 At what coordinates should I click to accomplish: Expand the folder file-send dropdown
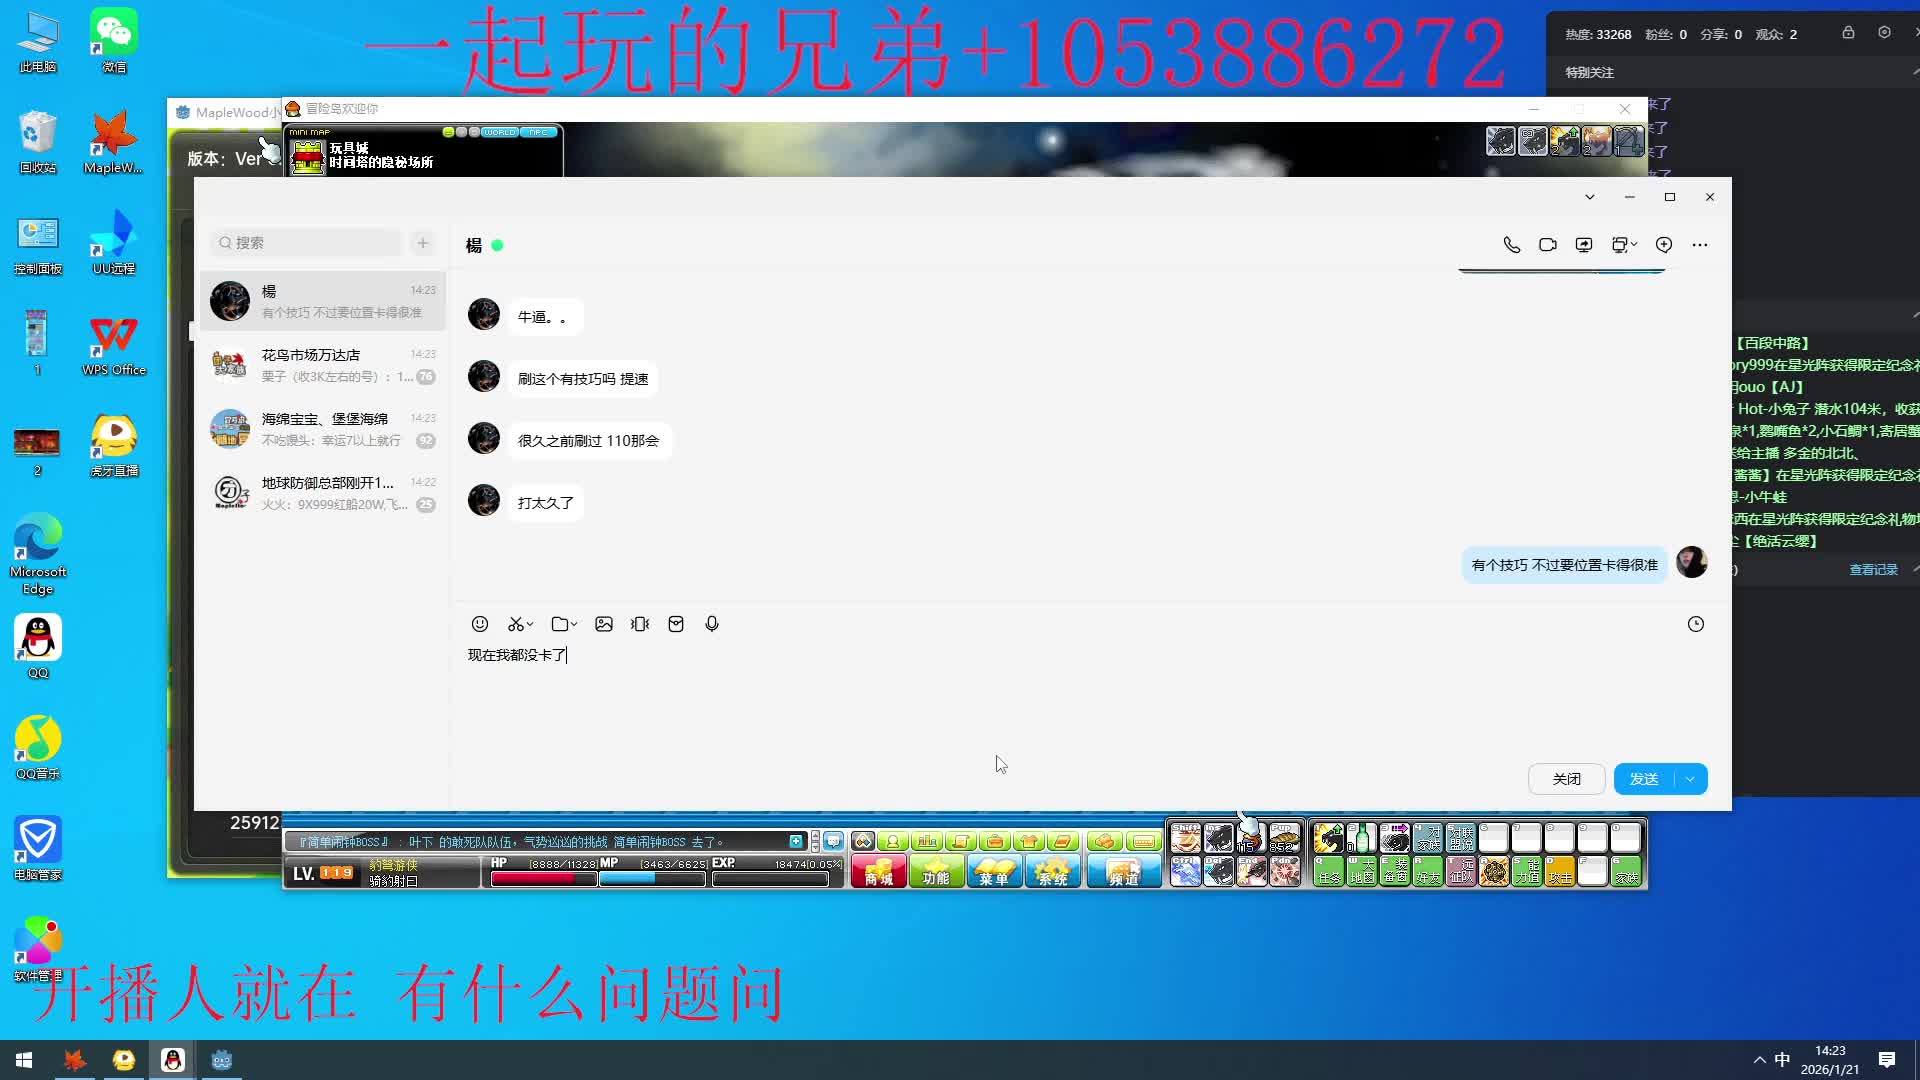[574, 624]
